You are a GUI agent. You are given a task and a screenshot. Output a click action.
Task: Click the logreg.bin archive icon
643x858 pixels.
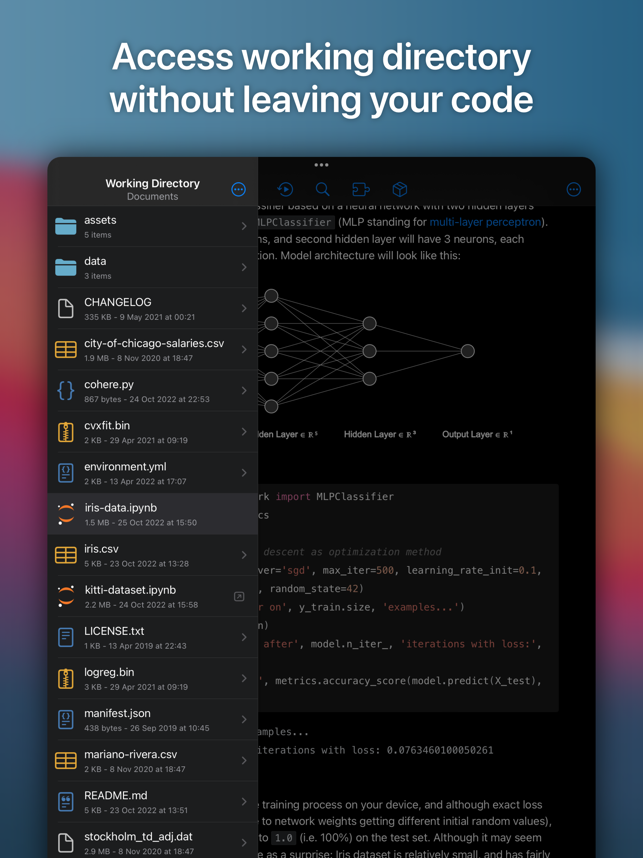pyautogui.click(x=66, y=679)
